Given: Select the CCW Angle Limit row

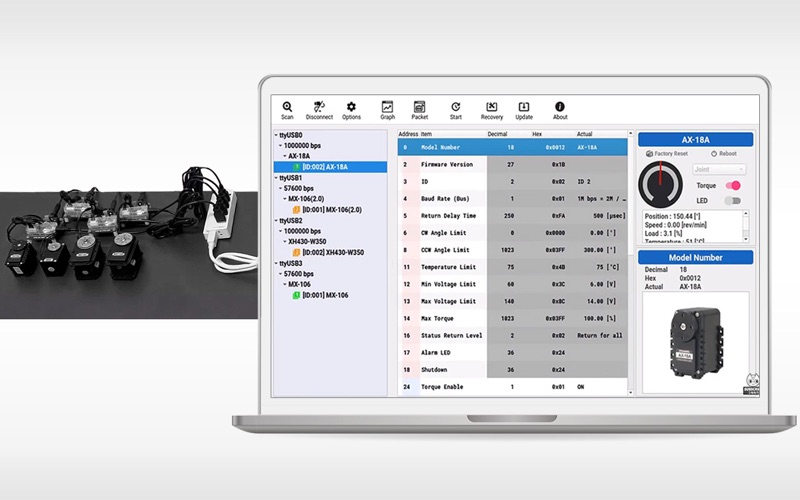Looking at the screenshot, I should tap(512, 250).
